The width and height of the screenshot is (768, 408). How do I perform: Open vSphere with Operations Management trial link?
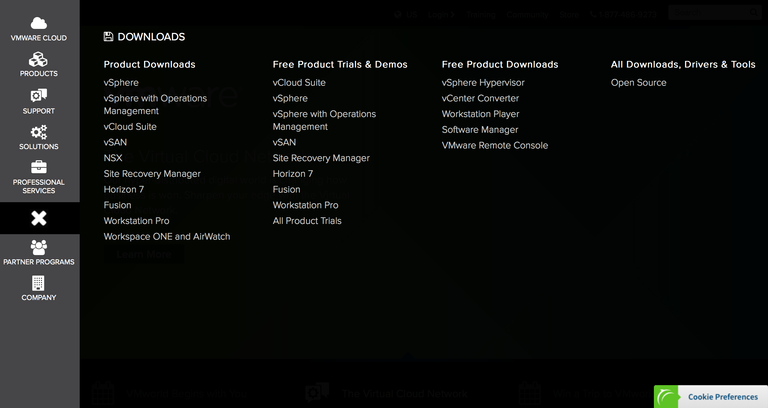(324, 120)
